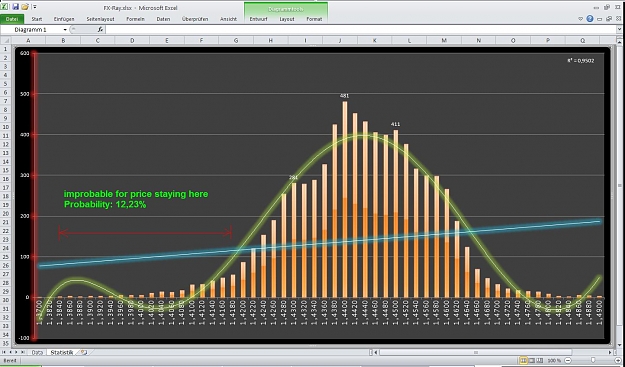The width and height of the screenshot is (625, 367).
Task: Click the 100 % zoom level
Action: point(554,361)
